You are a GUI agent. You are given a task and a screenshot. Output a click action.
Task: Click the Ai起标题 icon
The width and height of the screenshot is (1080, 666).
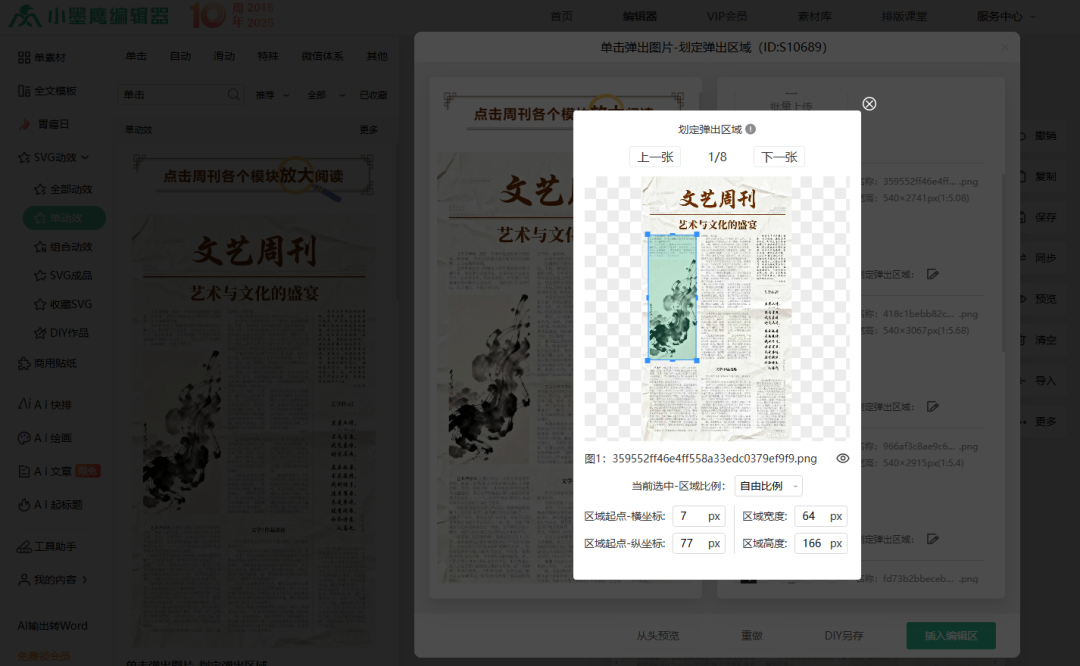coord(24,504)
